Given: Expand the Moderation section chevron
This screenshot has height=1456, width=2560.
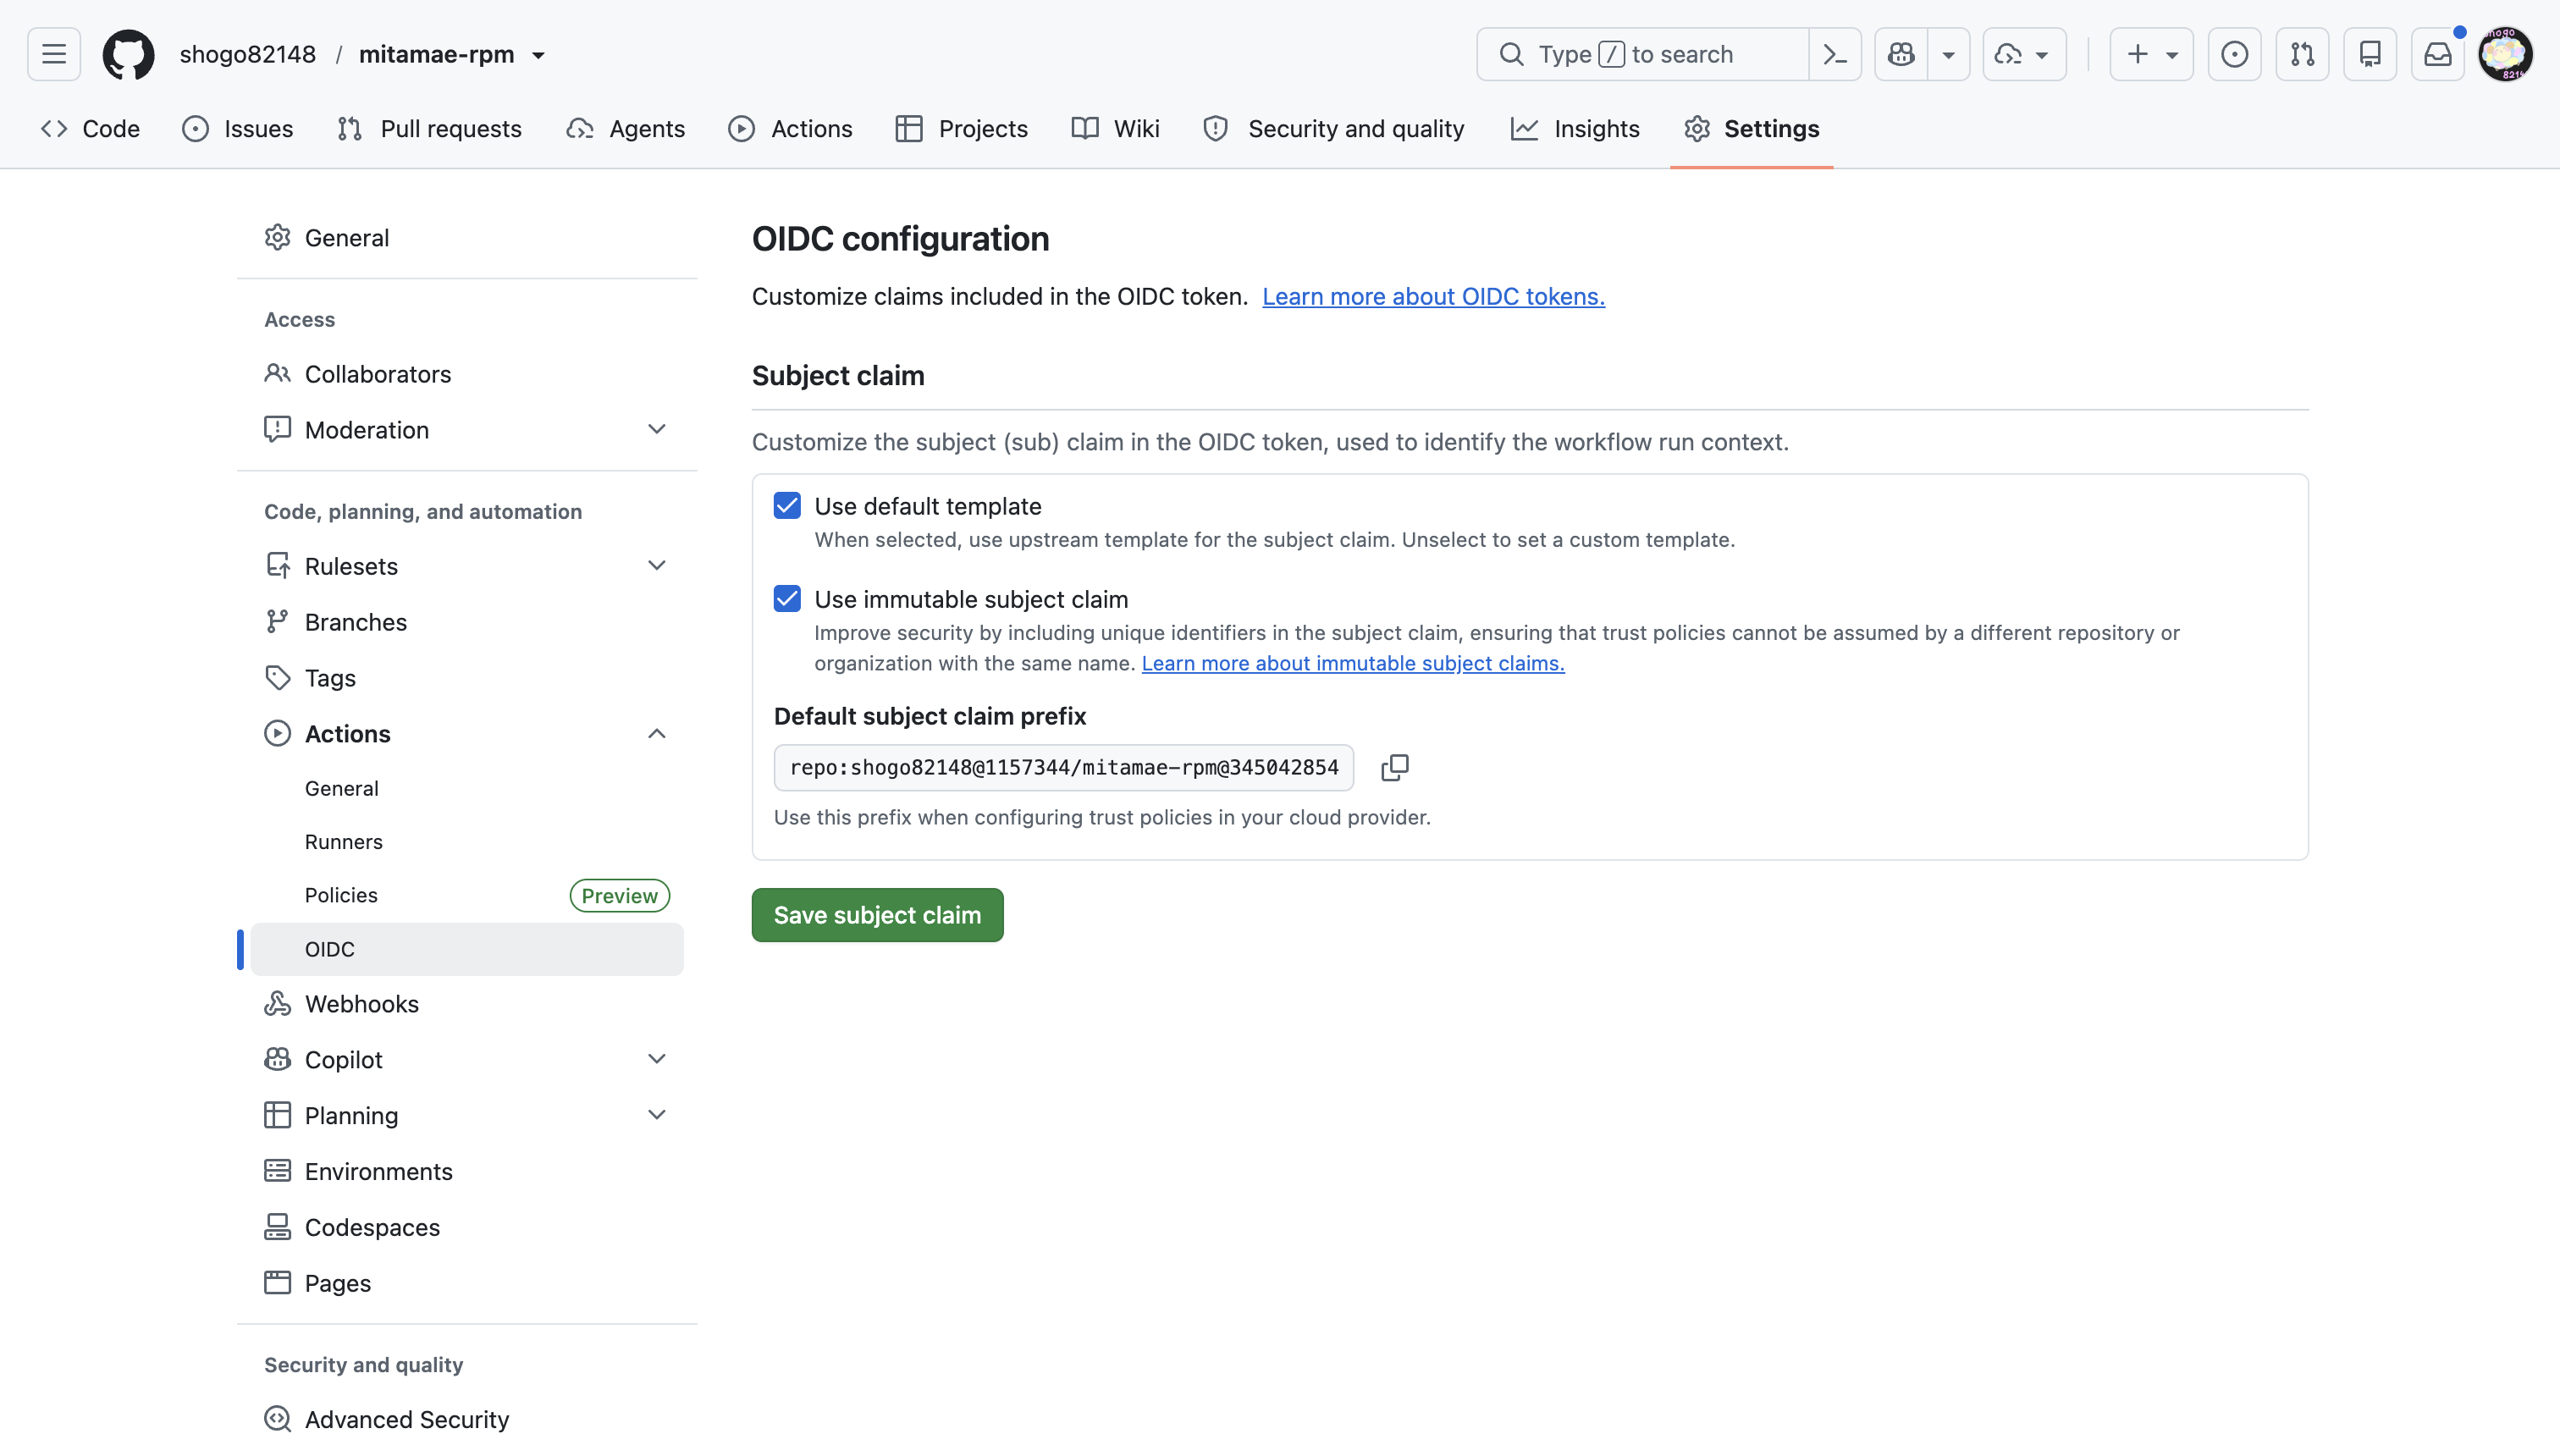Looking at the screenshot, I should coord(656,430).
